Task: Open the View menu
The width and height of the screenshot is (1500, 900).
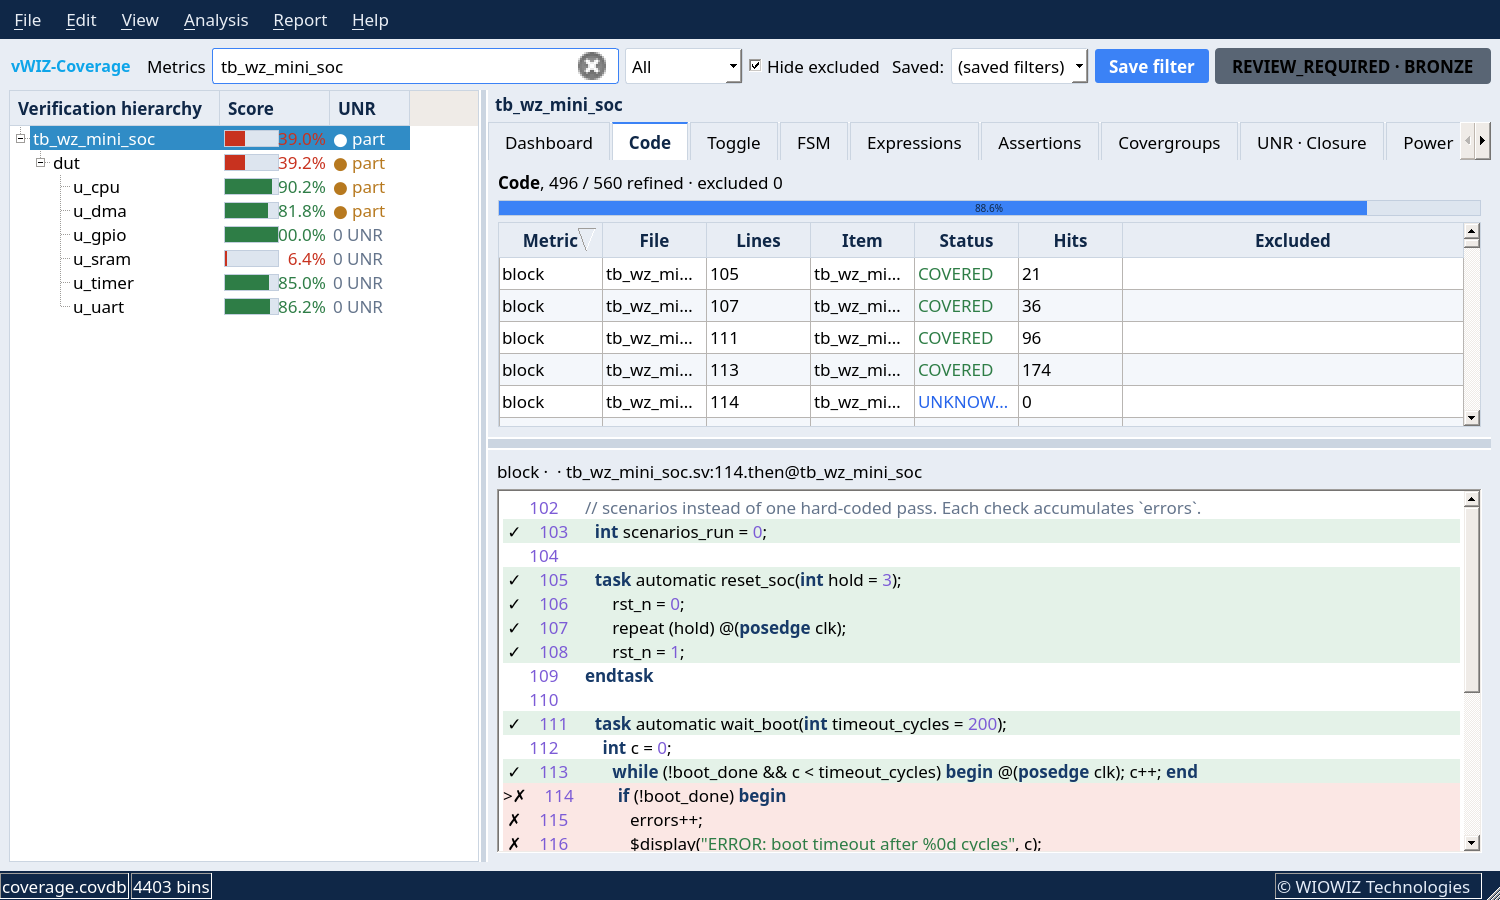Action: coord(140,20)
